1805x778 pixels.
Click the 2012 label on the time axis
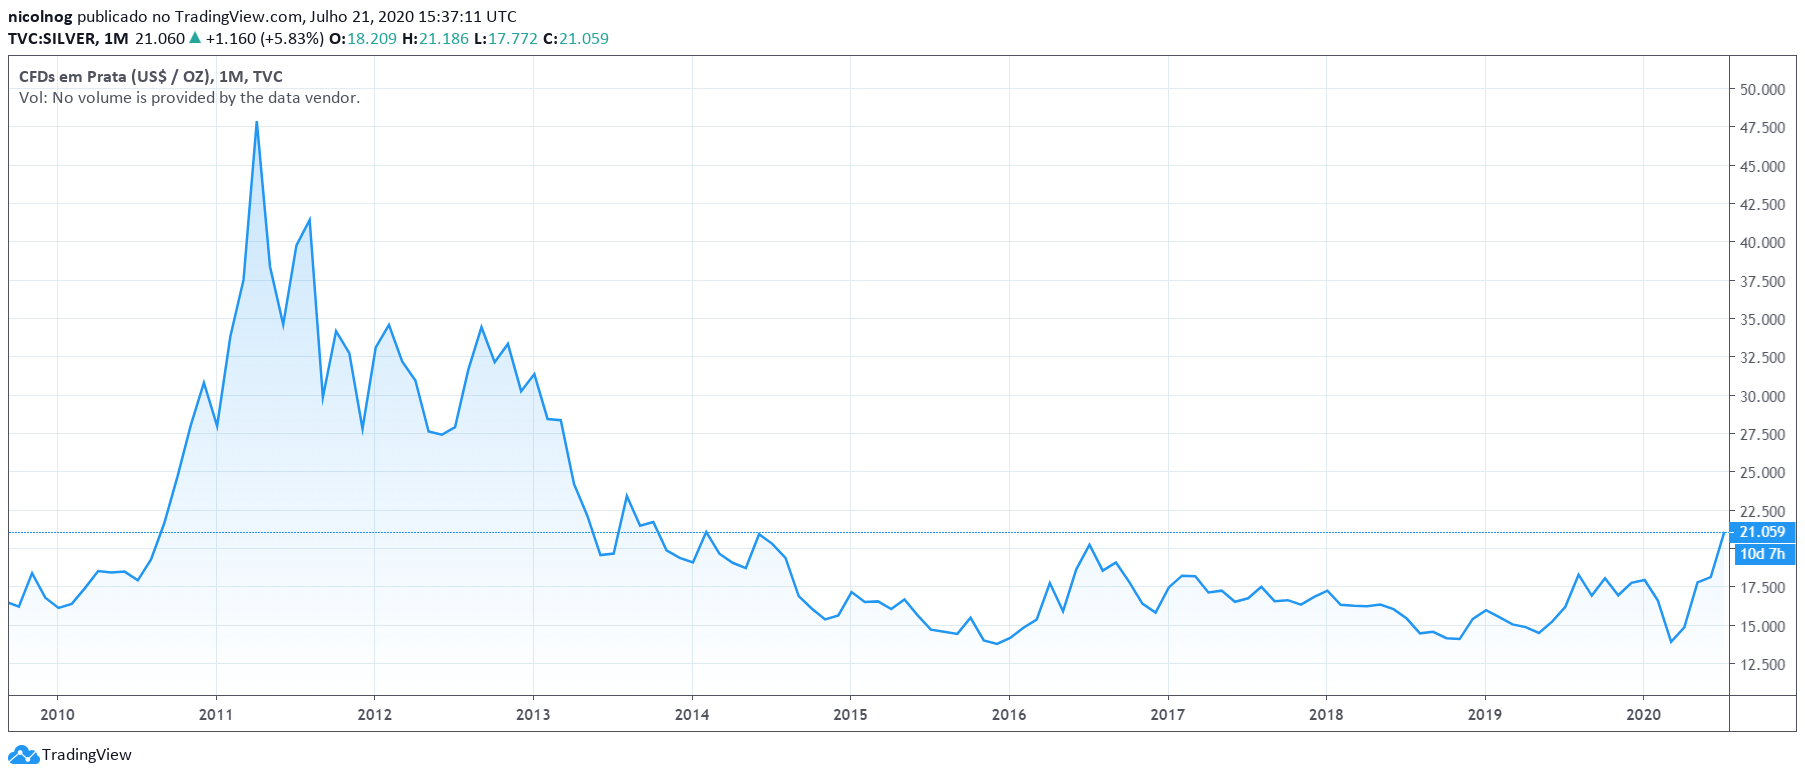(x=375, y=714)
